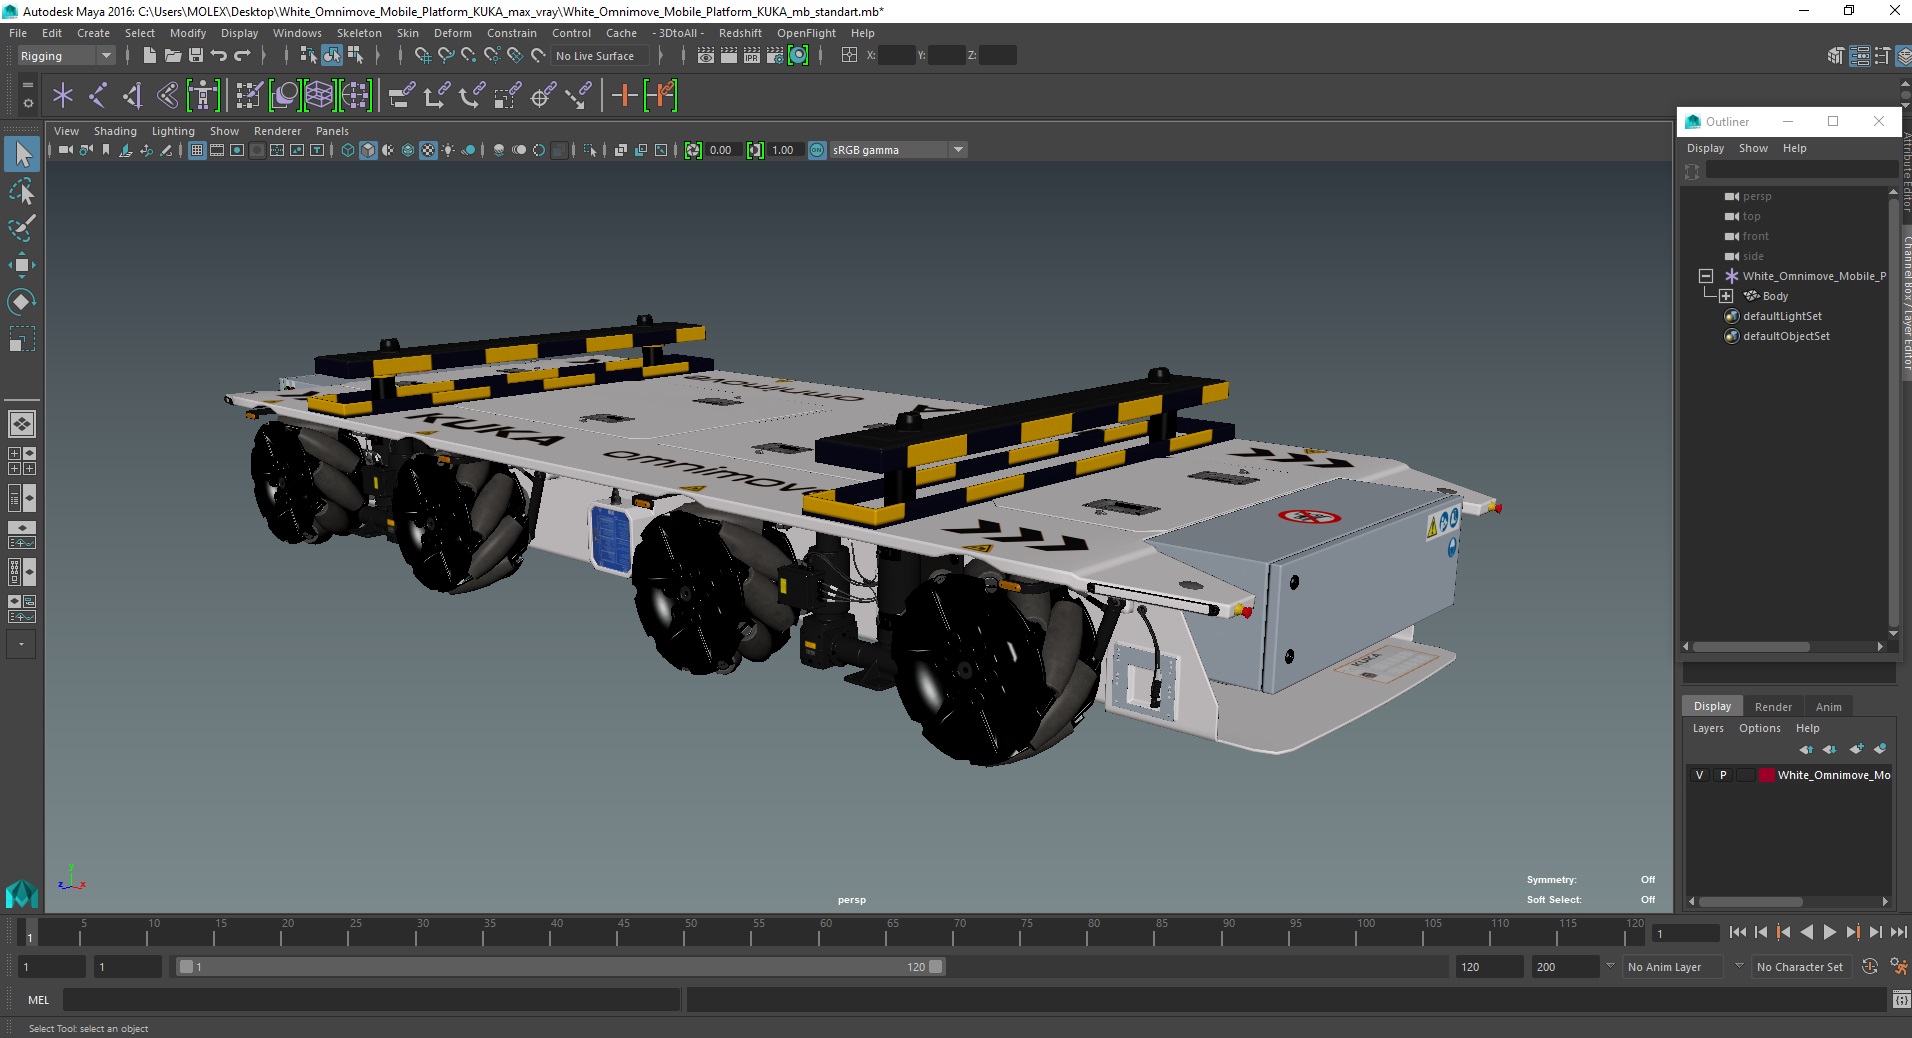1912x1038 pixels.
Task: Create layer from selected objects
Action: [1880, 749]
